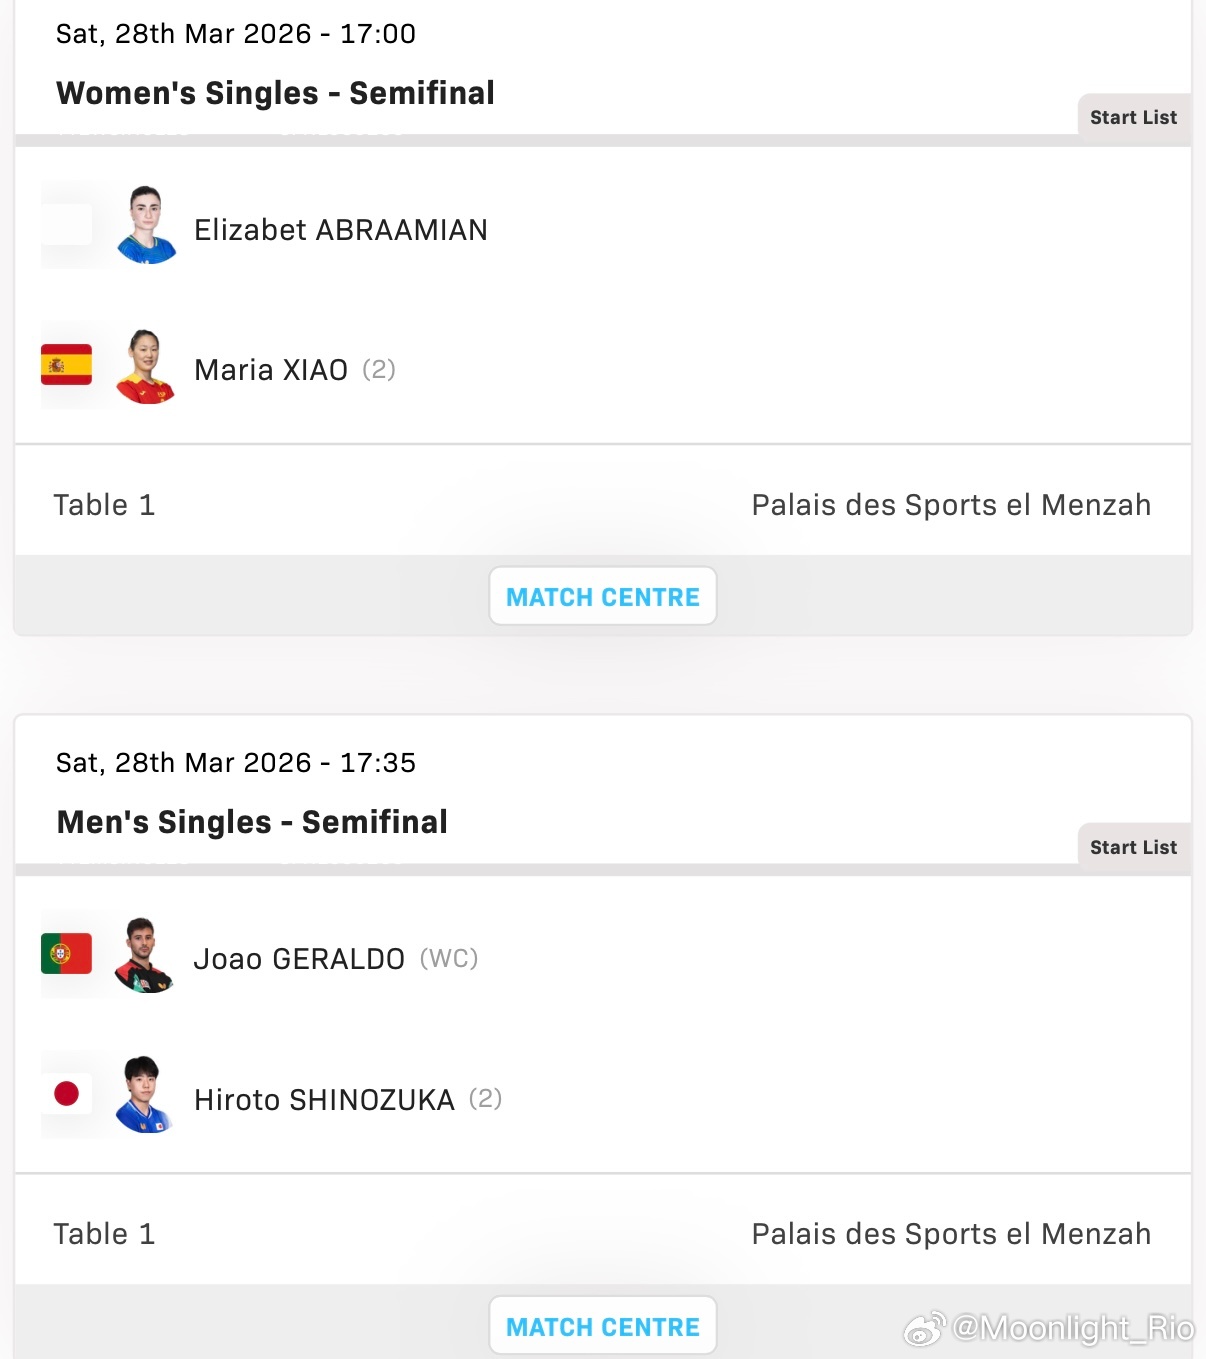Click Joao Geraldo's player photo
The width and height of the screenshot is (1206, 1359).
click(146, 955)
